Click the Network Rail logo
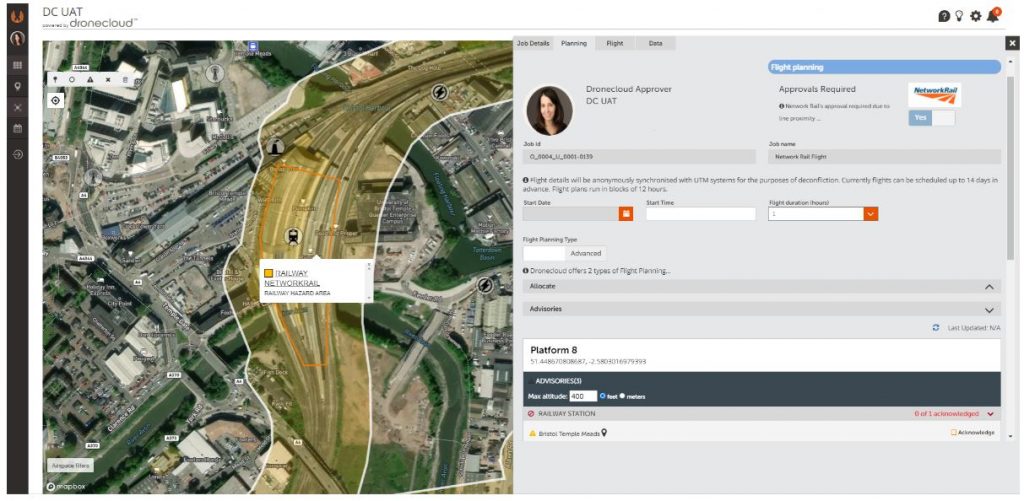Screen dimensions: 1024x501 [934, 95]
